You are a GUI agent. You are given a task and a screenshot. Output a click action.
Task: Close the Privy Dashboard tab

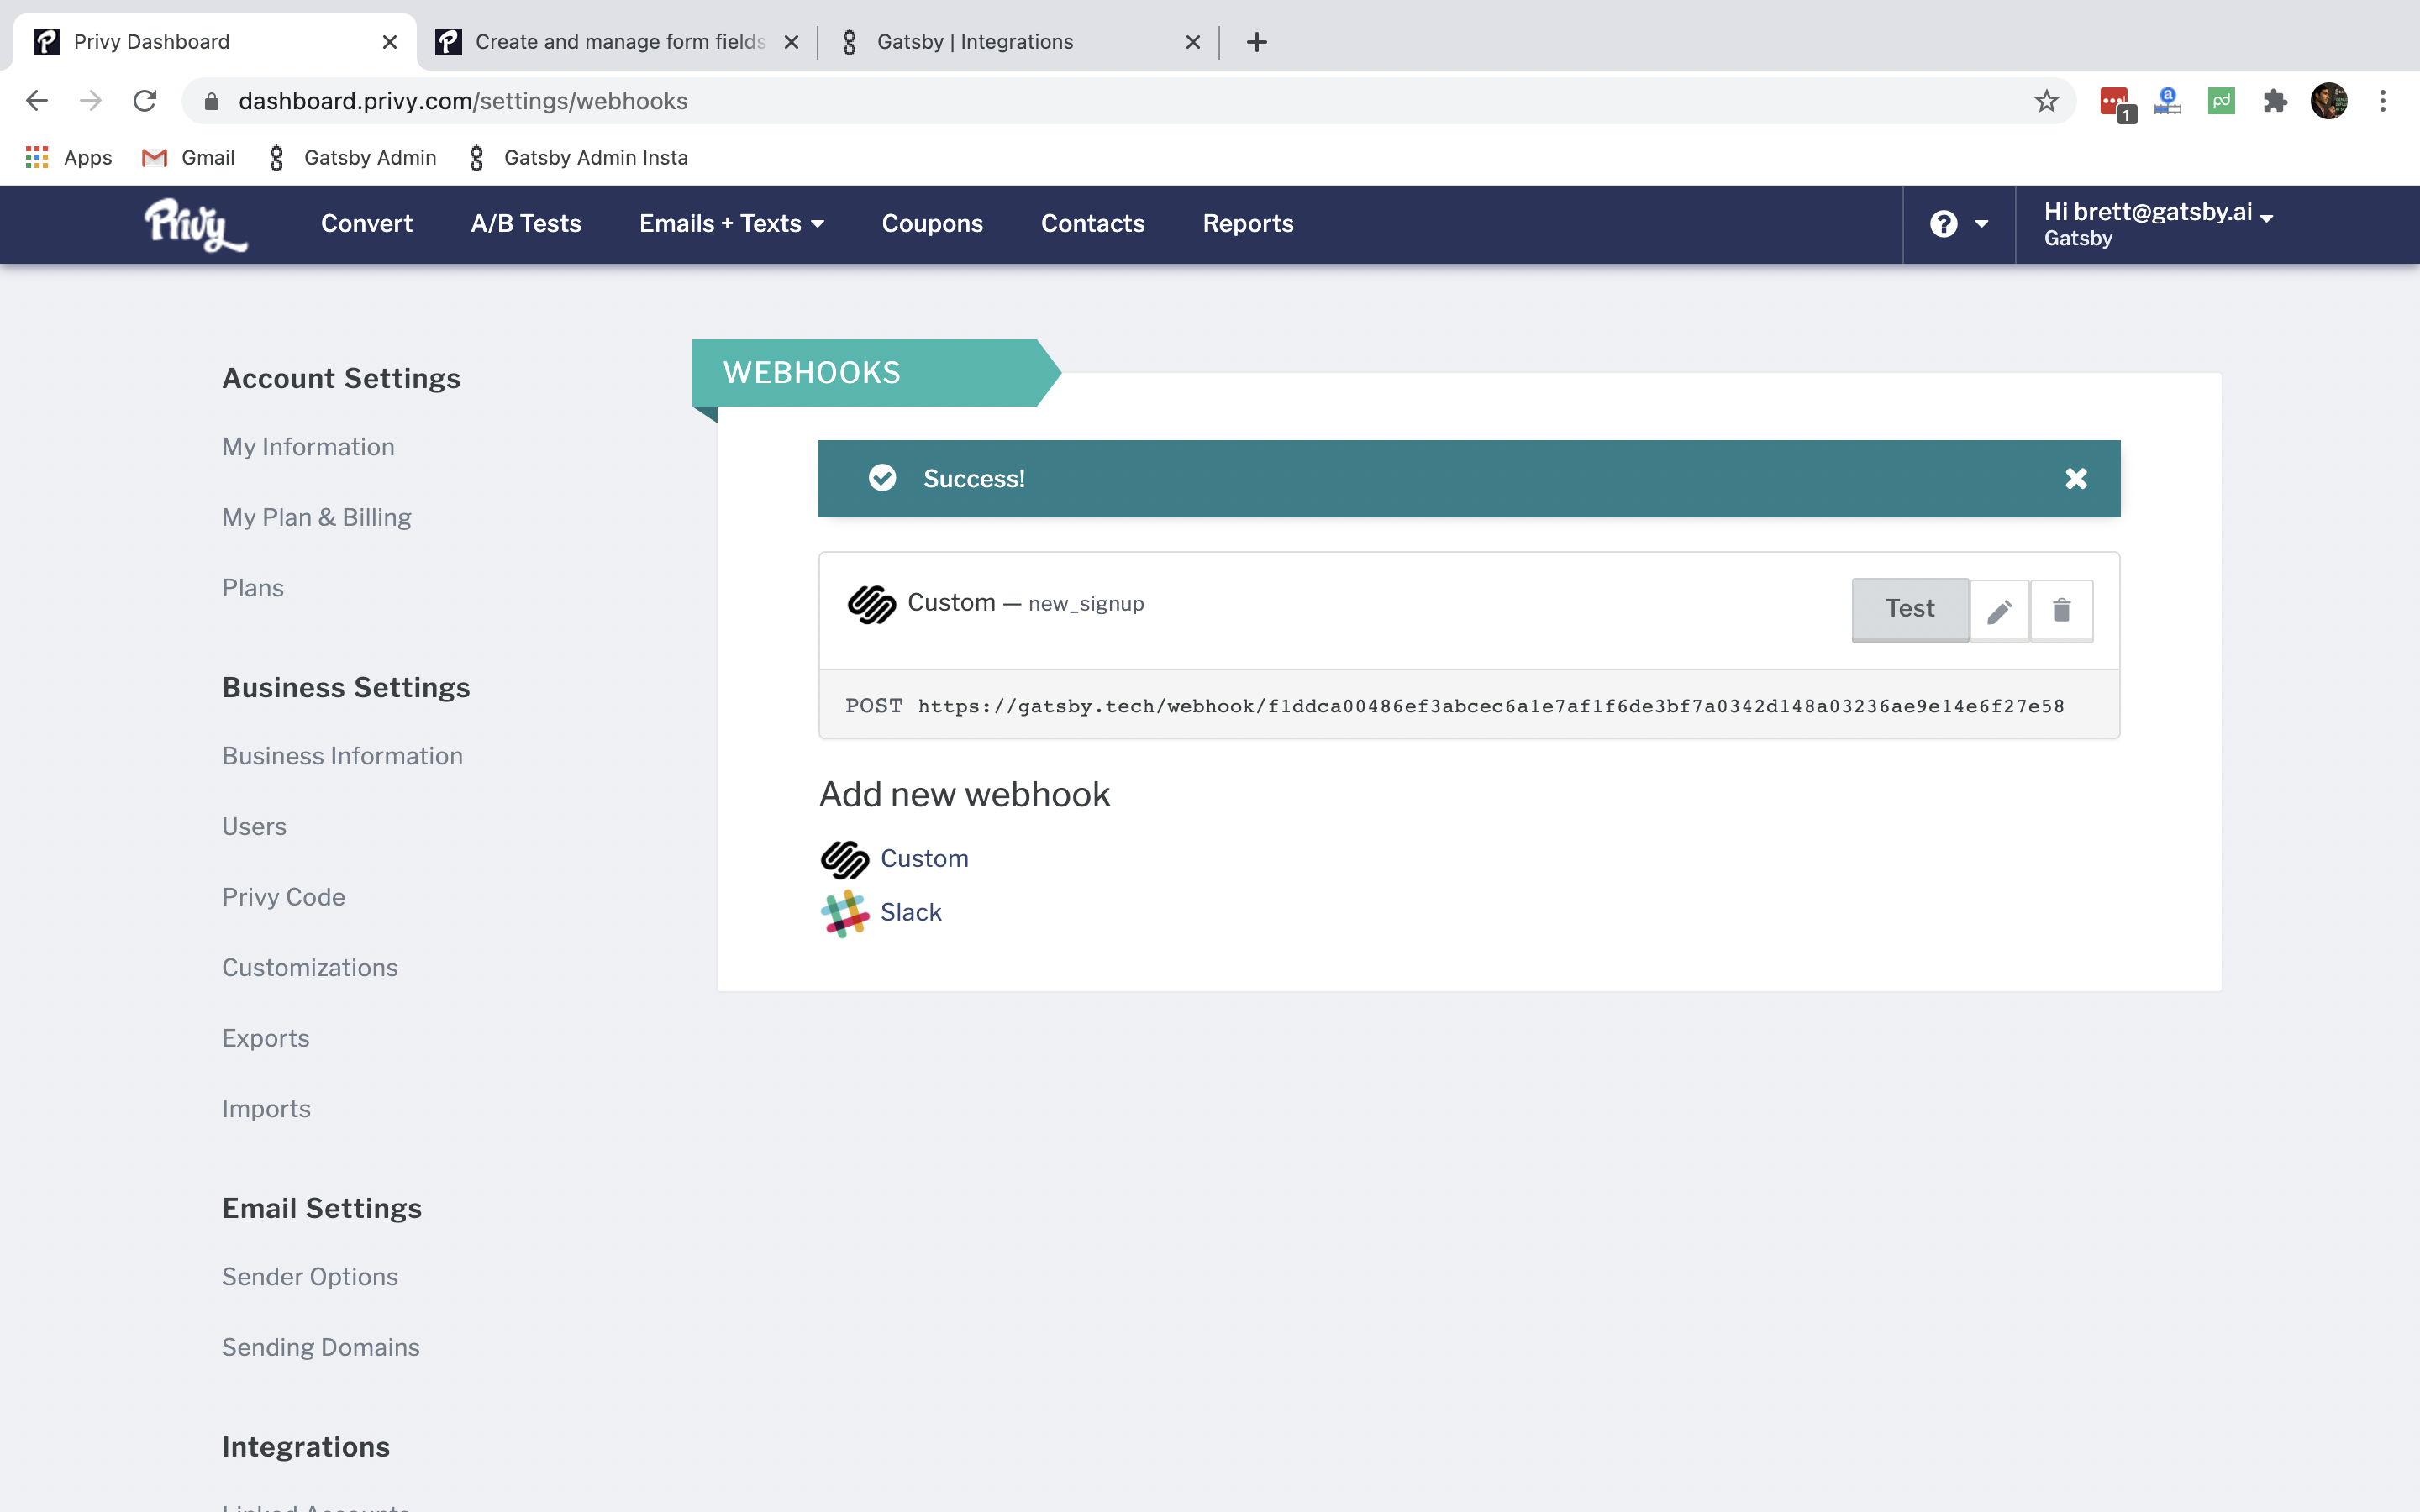[x=390, y=42]
